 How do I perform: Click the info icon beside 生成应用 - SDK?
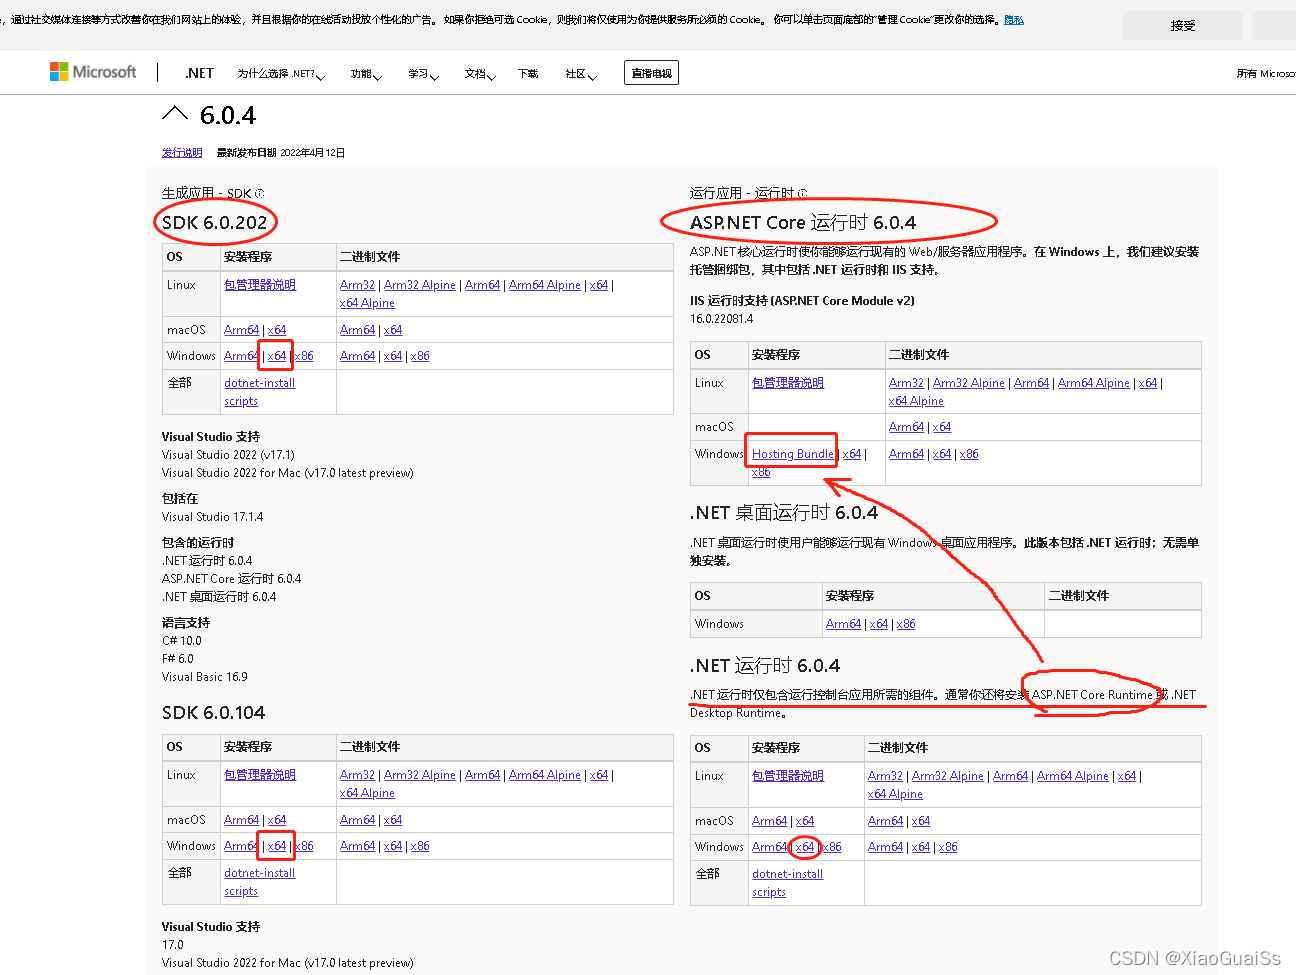tap(259, 193)
